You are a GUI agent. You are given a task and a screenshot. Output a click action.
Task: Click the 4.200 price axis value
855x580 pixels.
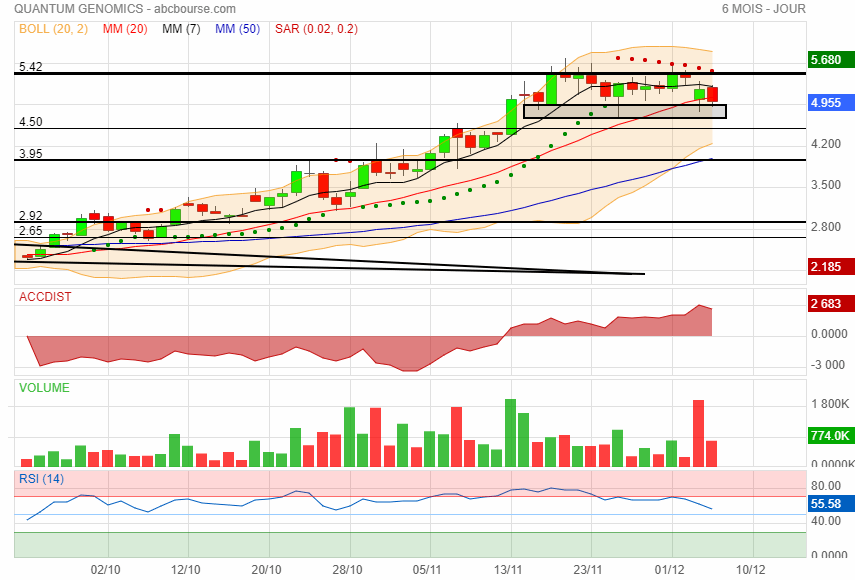pos(826,144)
